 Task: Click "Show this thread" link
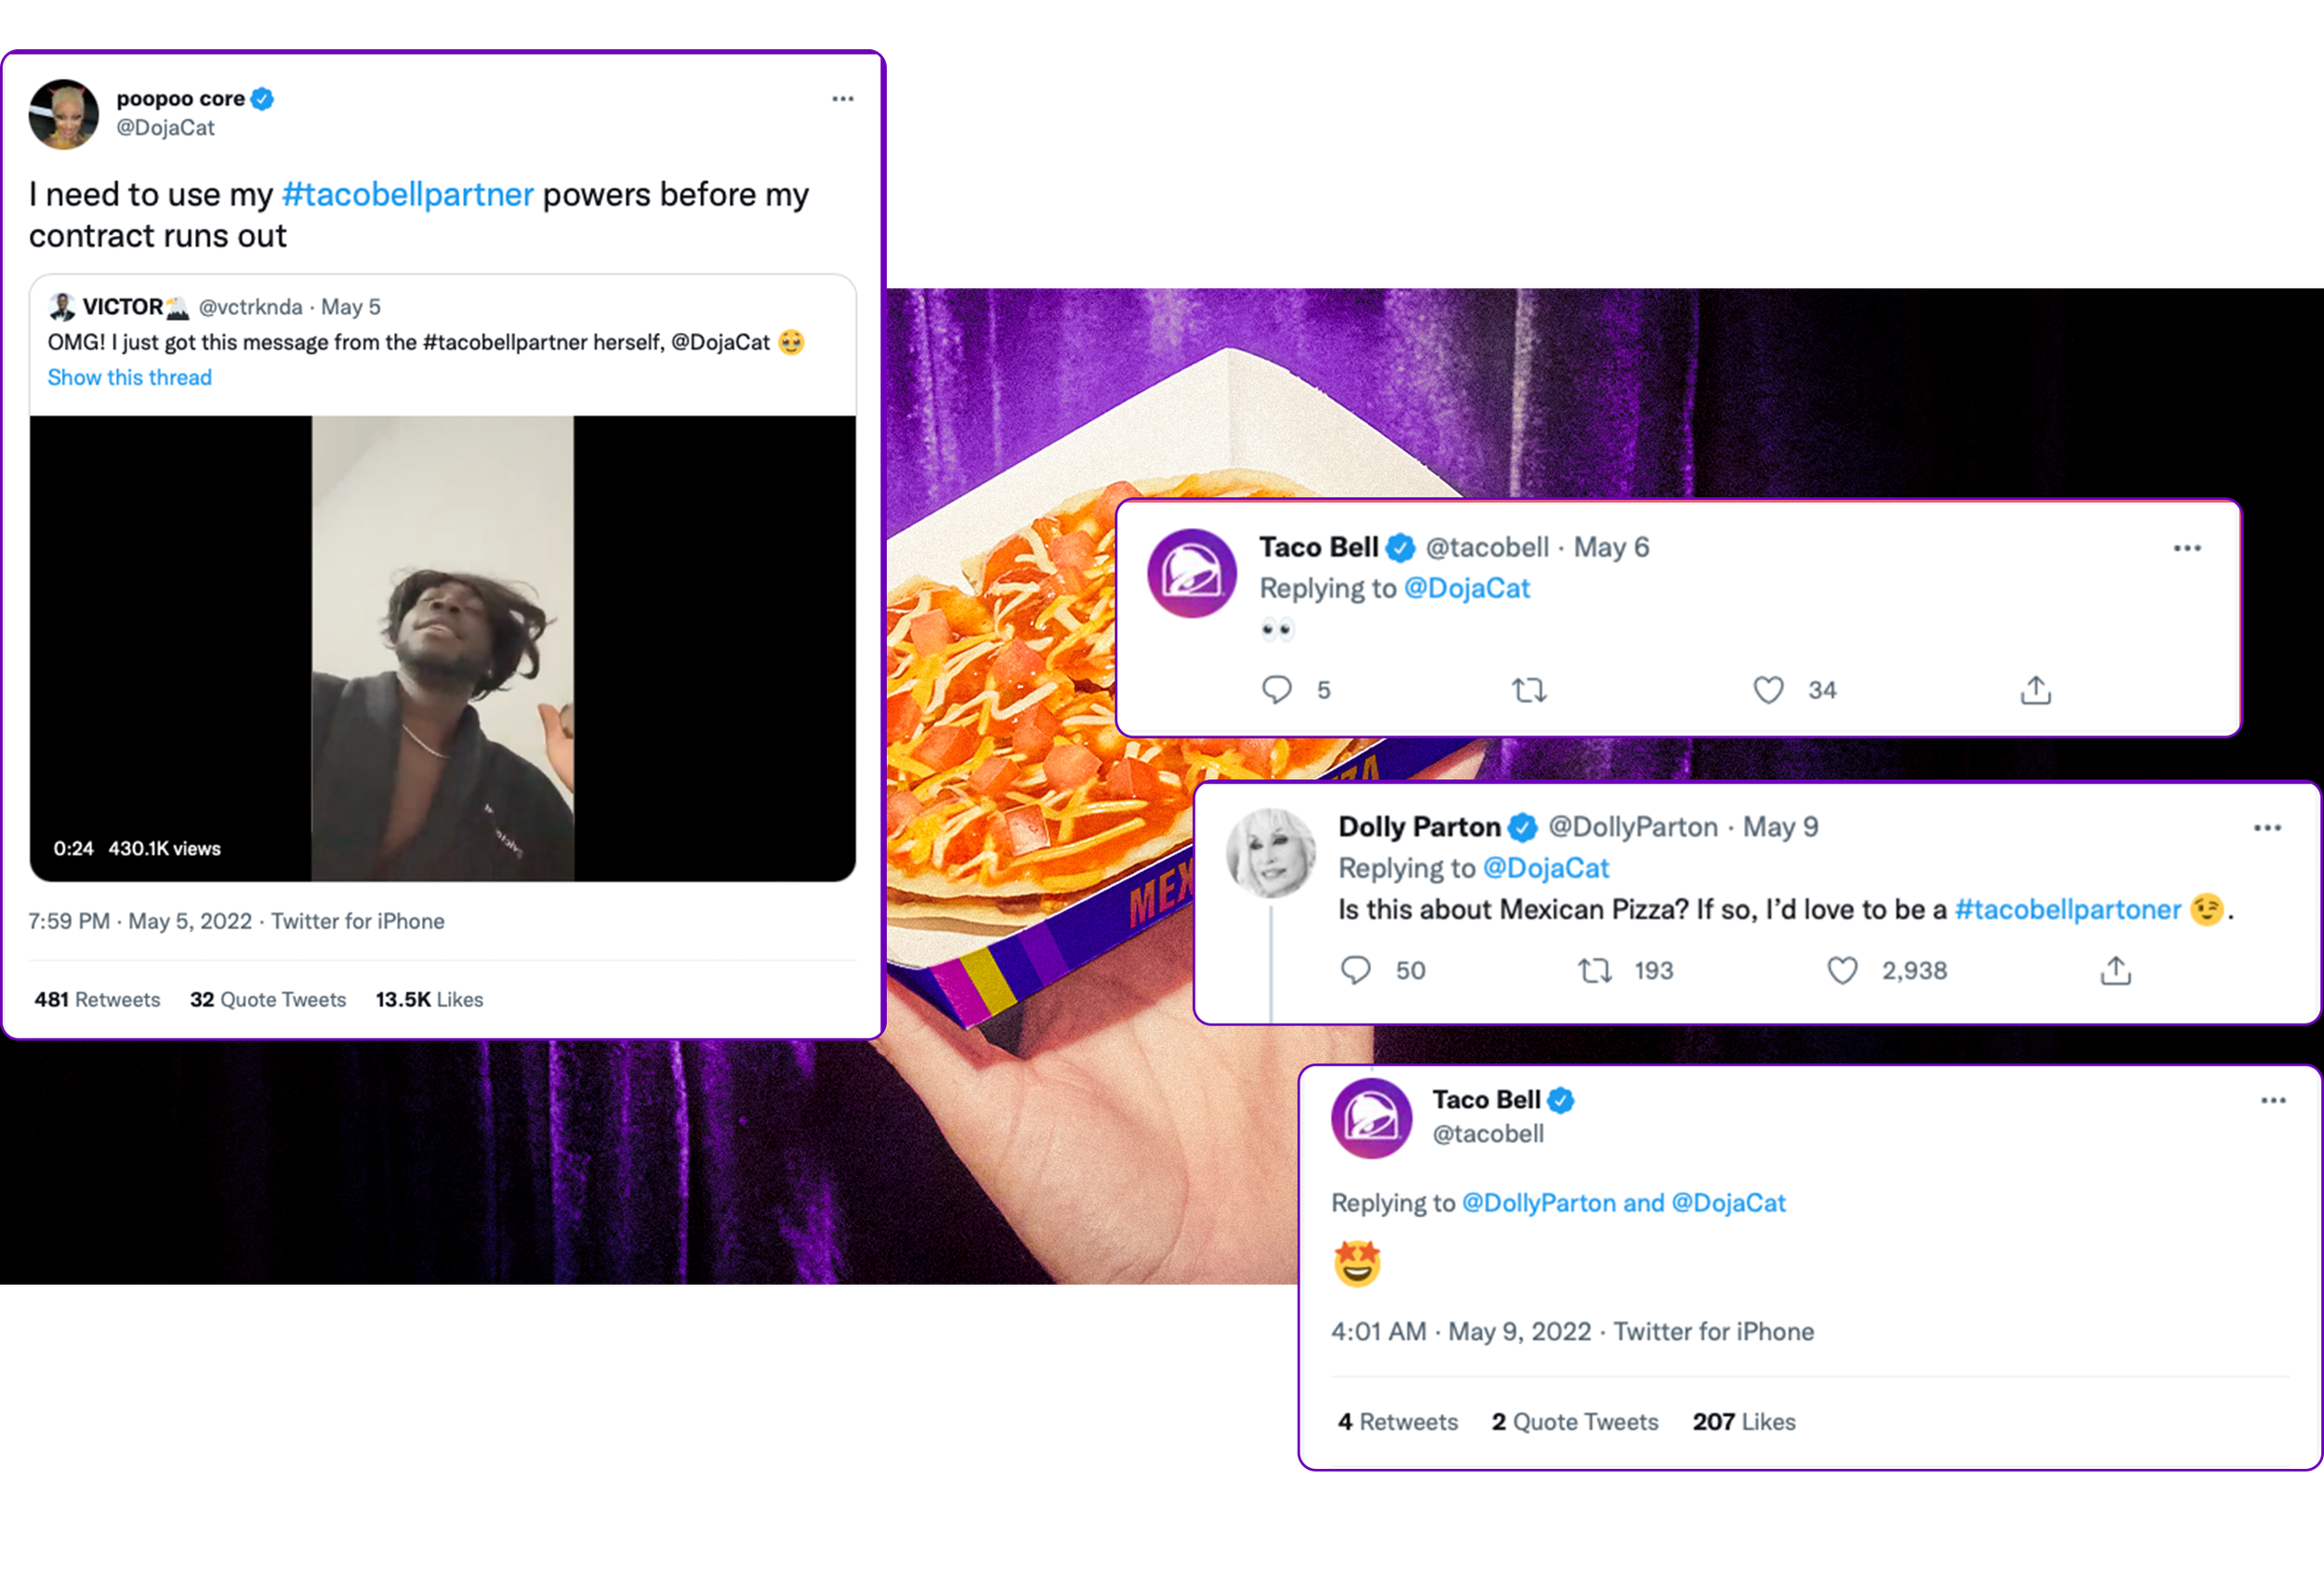pyautogui.click(x=130, y=378)
